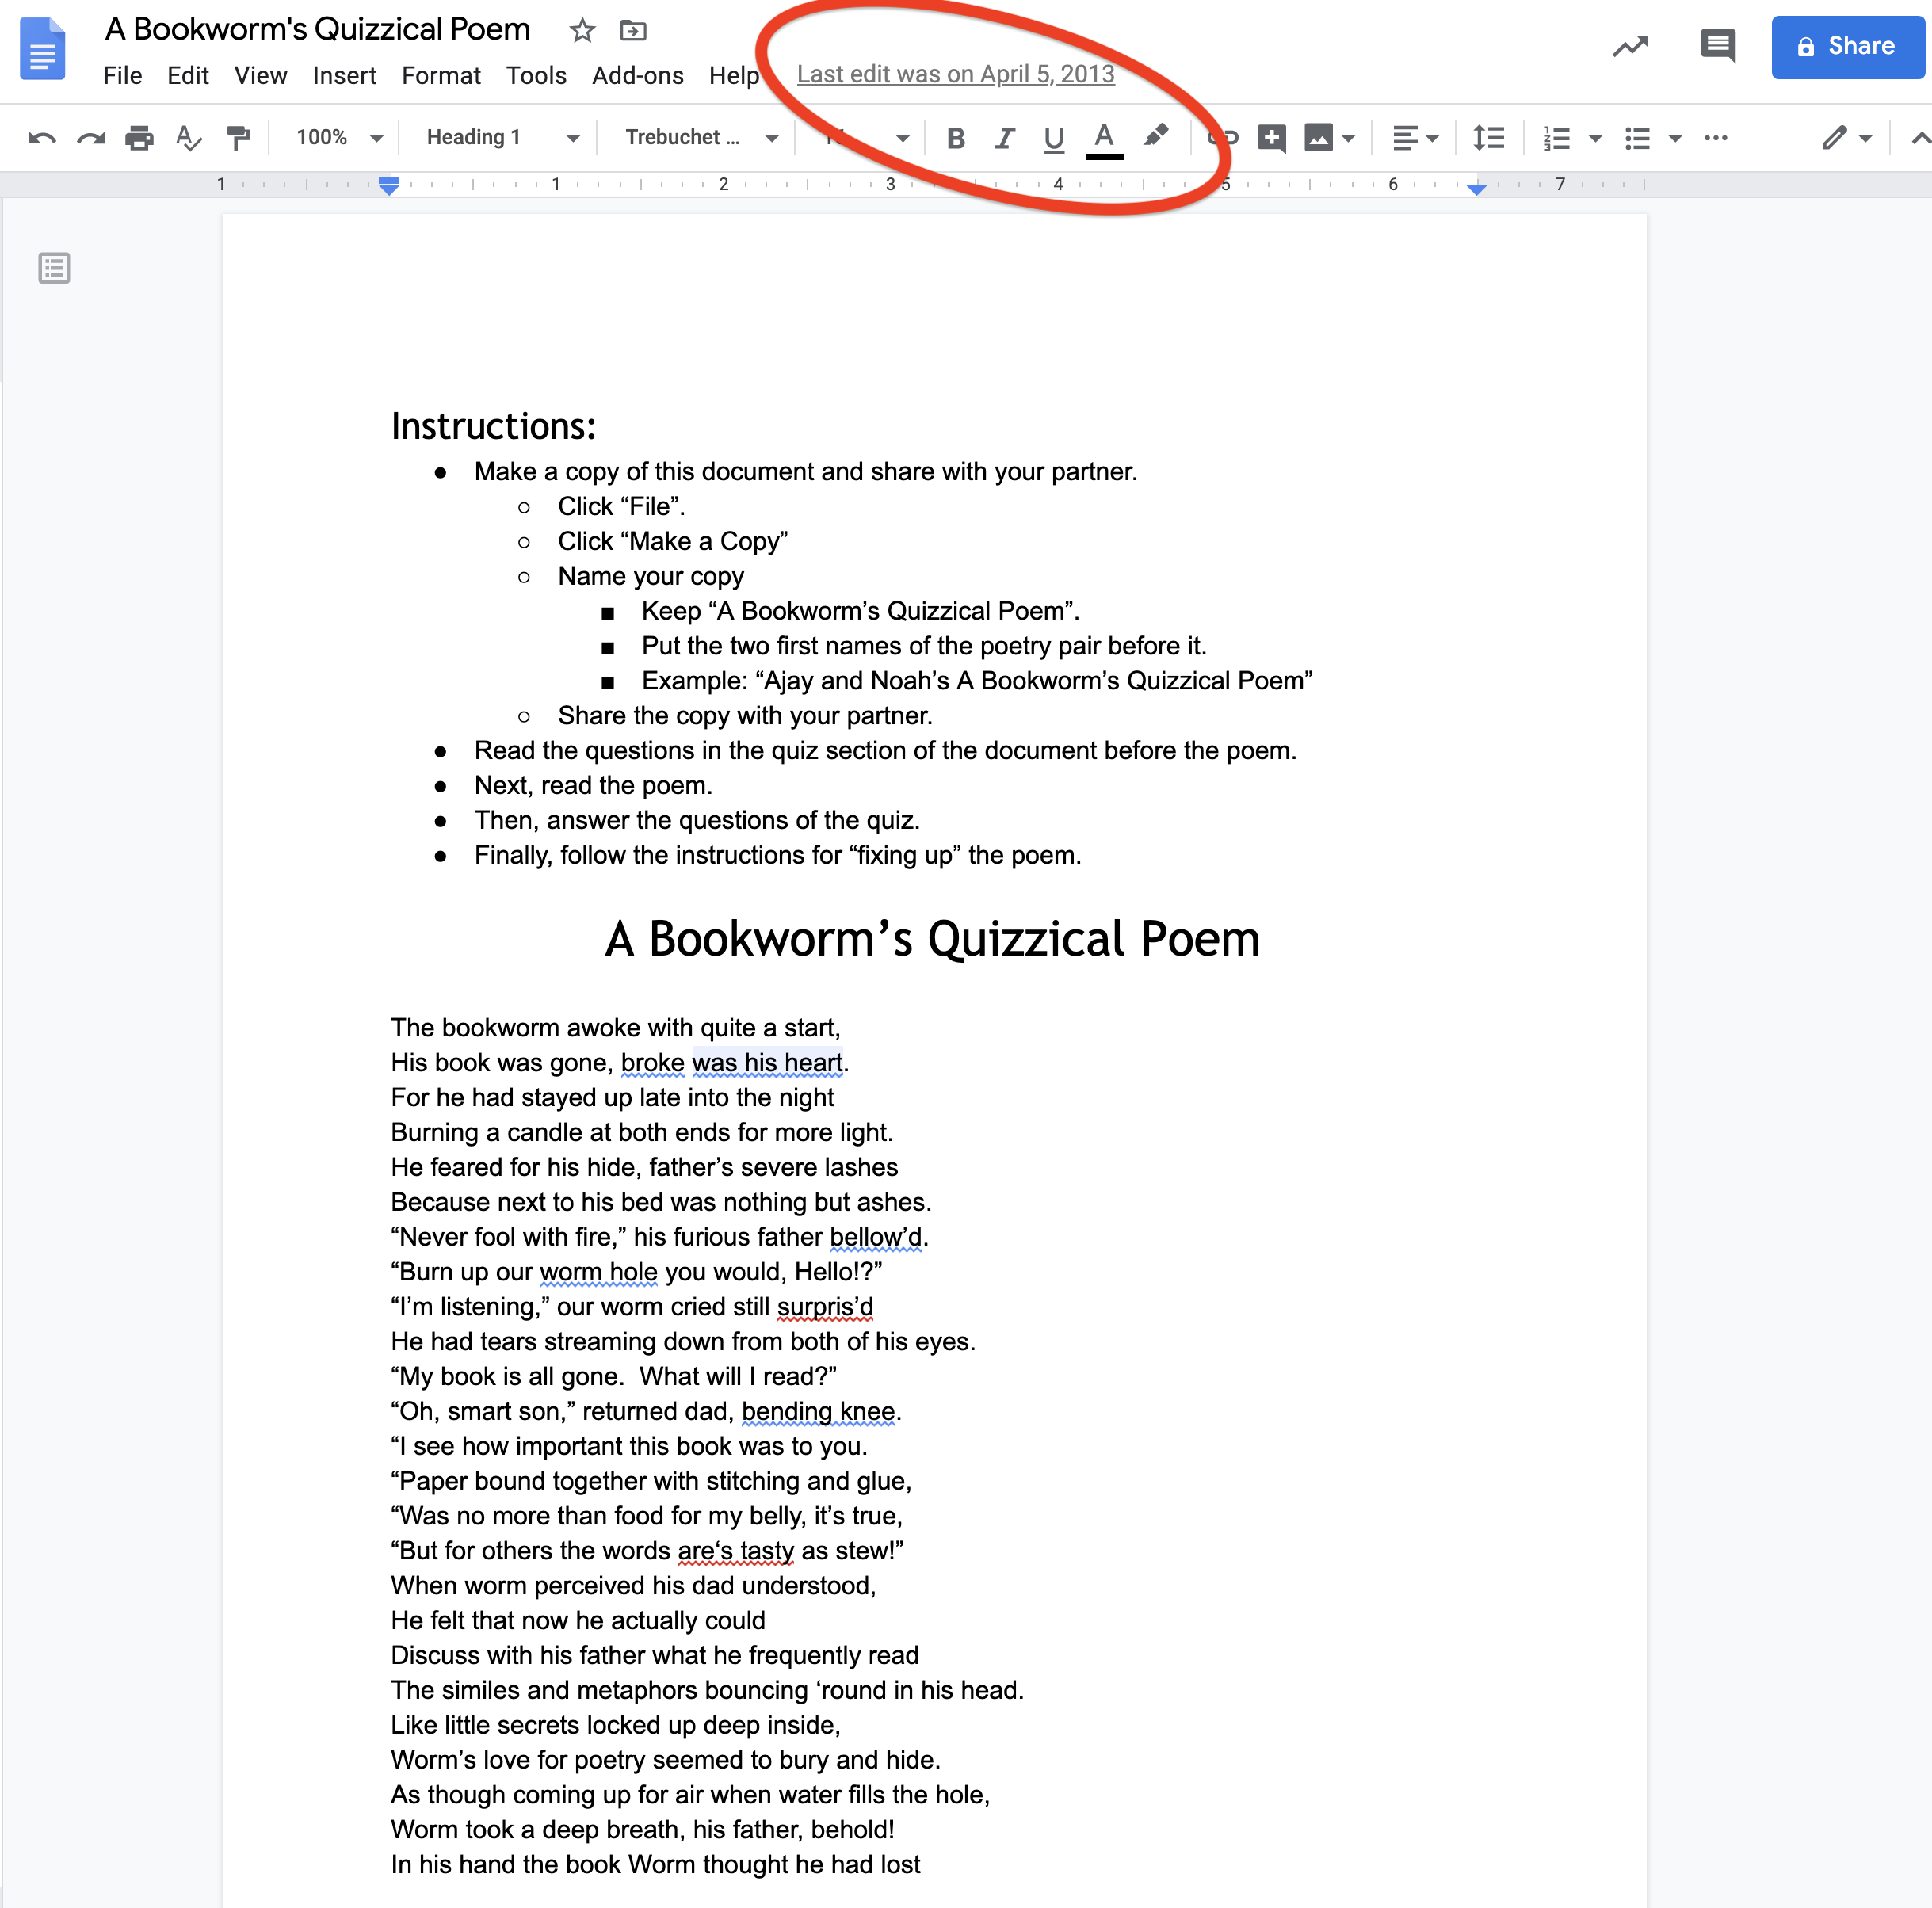This screenshot has height=1908, width=1932.
Task: Star this document
Action: tap(582, 31)
